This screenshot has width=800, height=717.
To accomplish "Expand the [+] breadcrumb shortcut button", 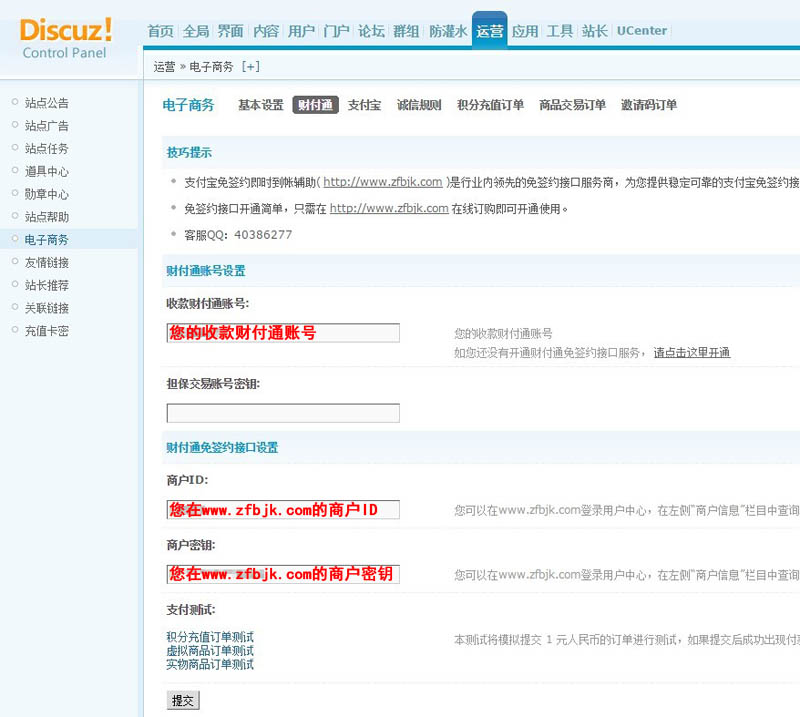I will (x=251, y=66).
